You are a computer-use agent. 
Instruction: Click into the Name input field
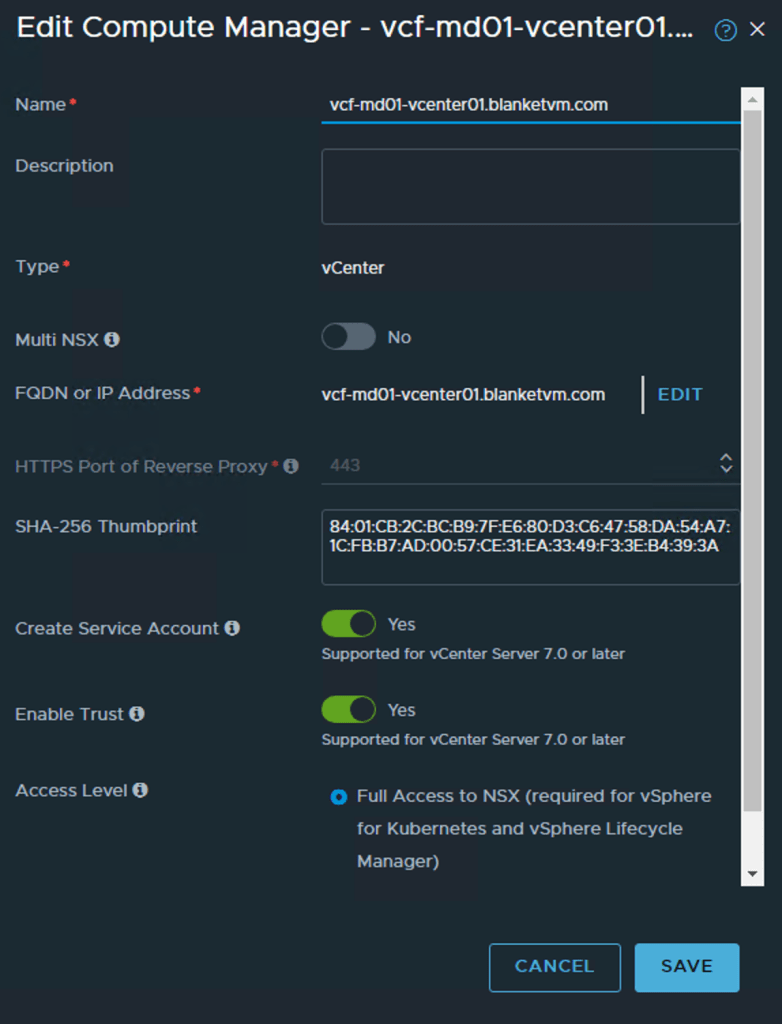(x=530, y=105)
